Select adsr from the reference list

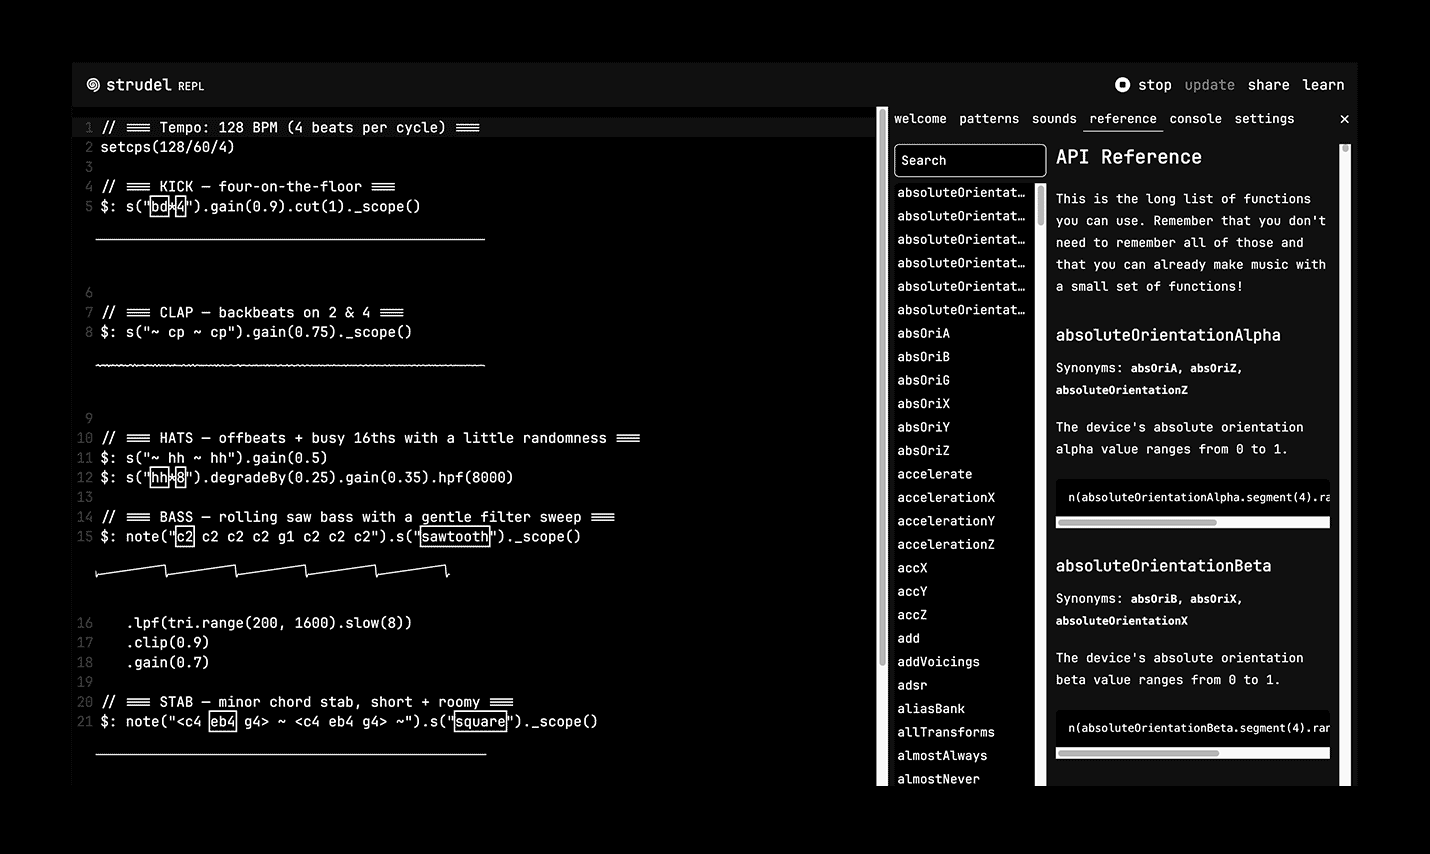(912, 685)
